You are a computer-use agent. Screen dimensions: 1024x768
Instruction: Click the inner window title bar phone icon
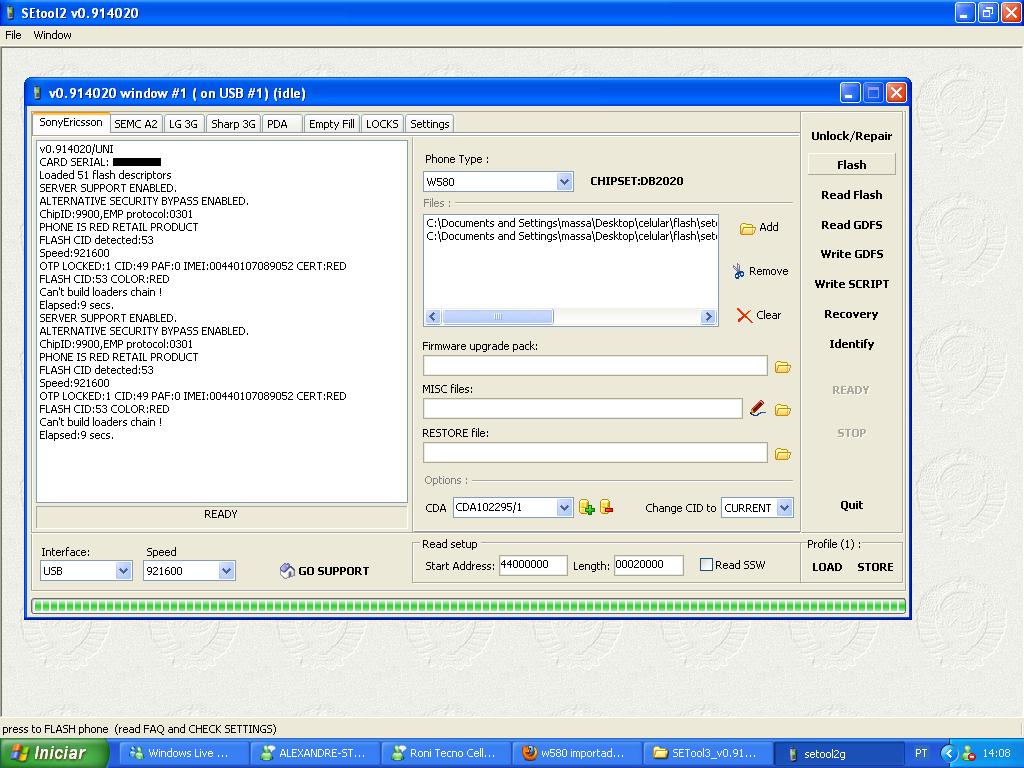coord(37,93)
